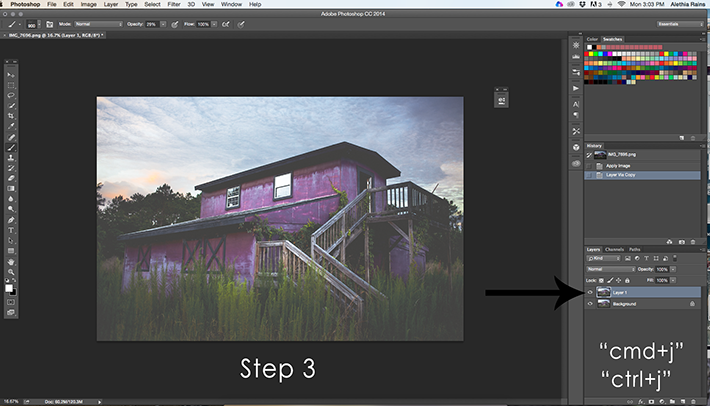Open the Adjustments panel icon in dock
The width and height of the screenshot is (710, 406).
point(576,45)
